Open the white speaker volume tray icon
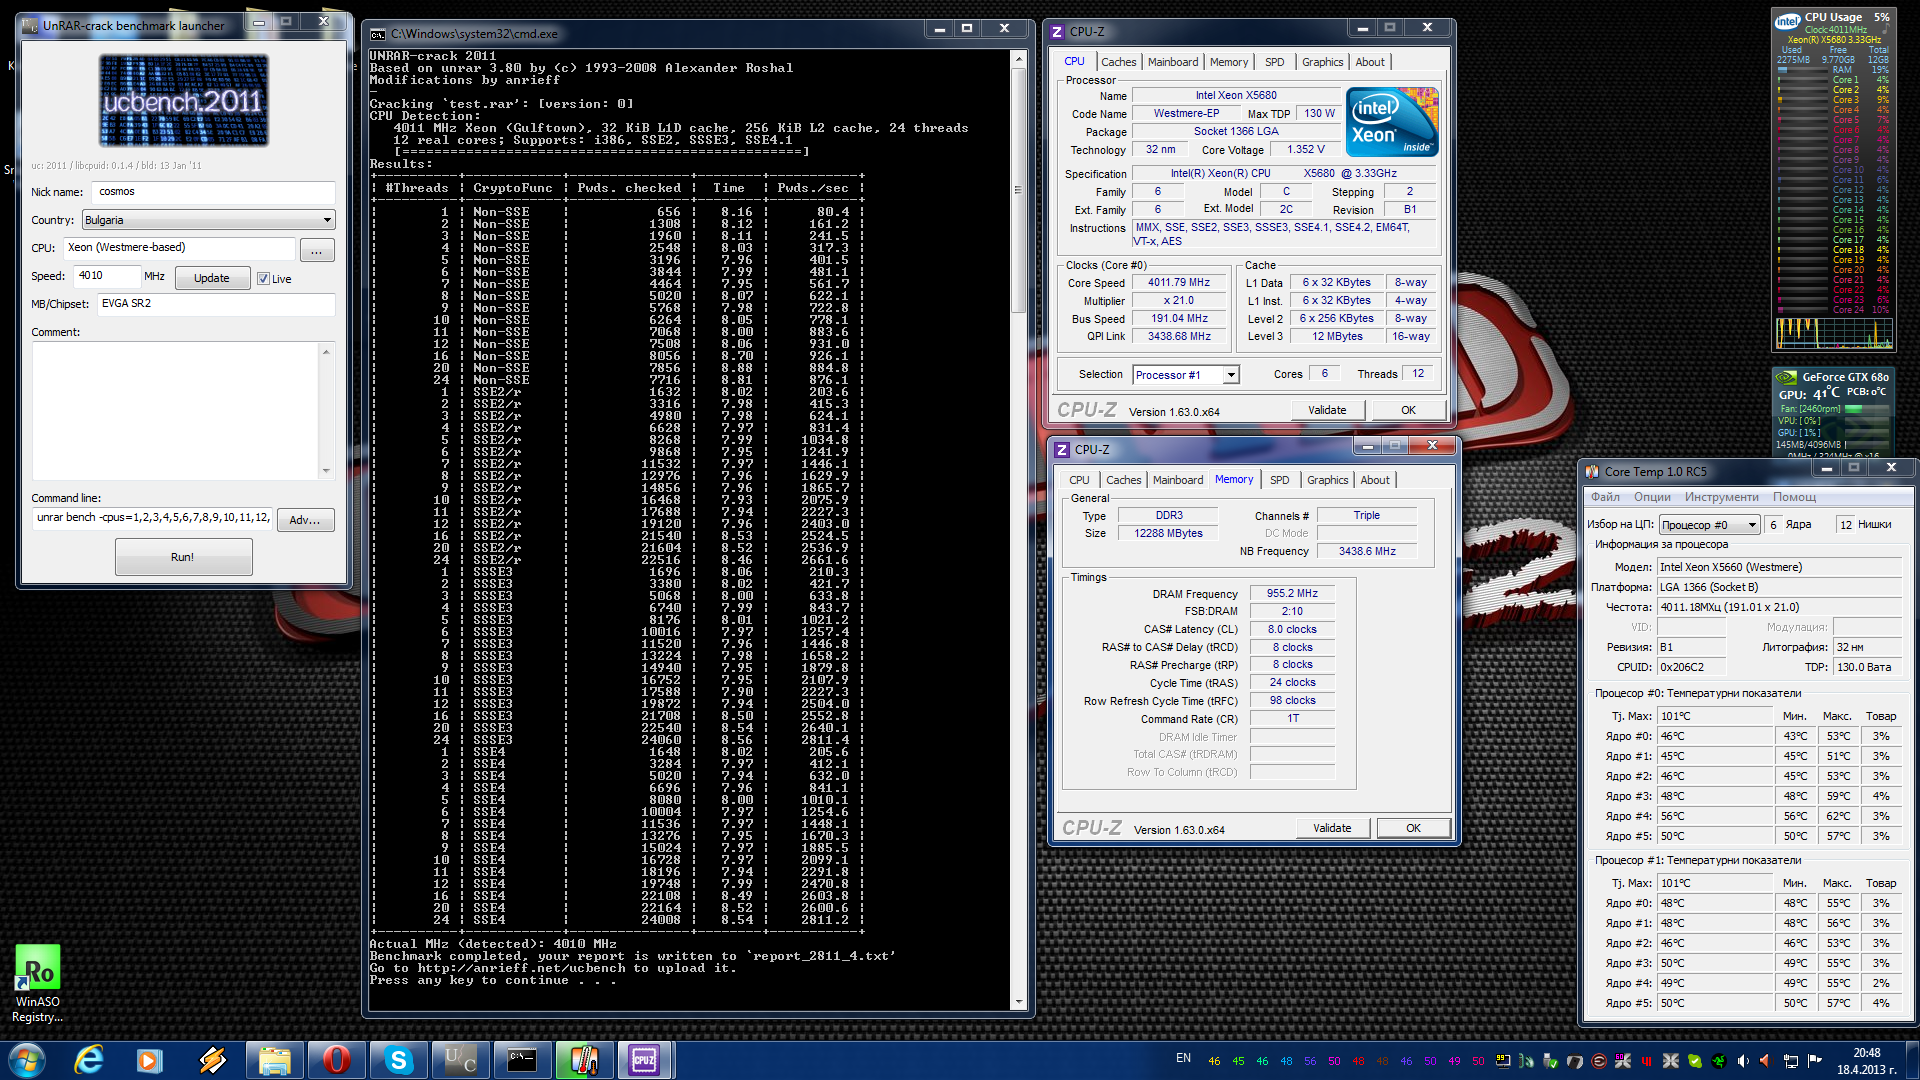The width and height of the screenshot is (1920, 1080). 1743,1061
